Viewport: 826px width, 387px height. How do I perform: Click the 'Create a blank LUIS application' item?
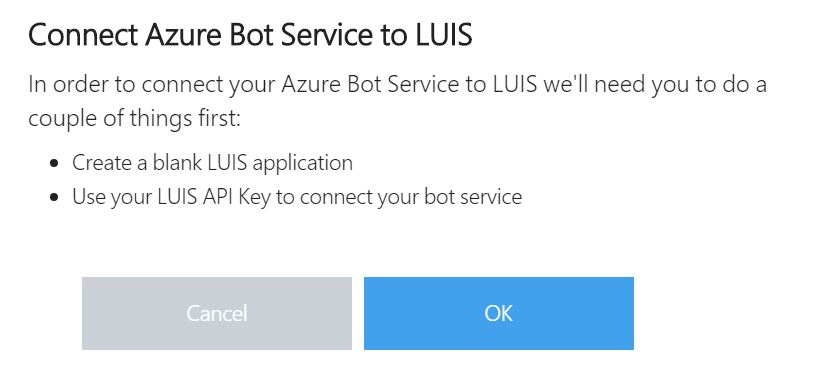coord(212,163)
